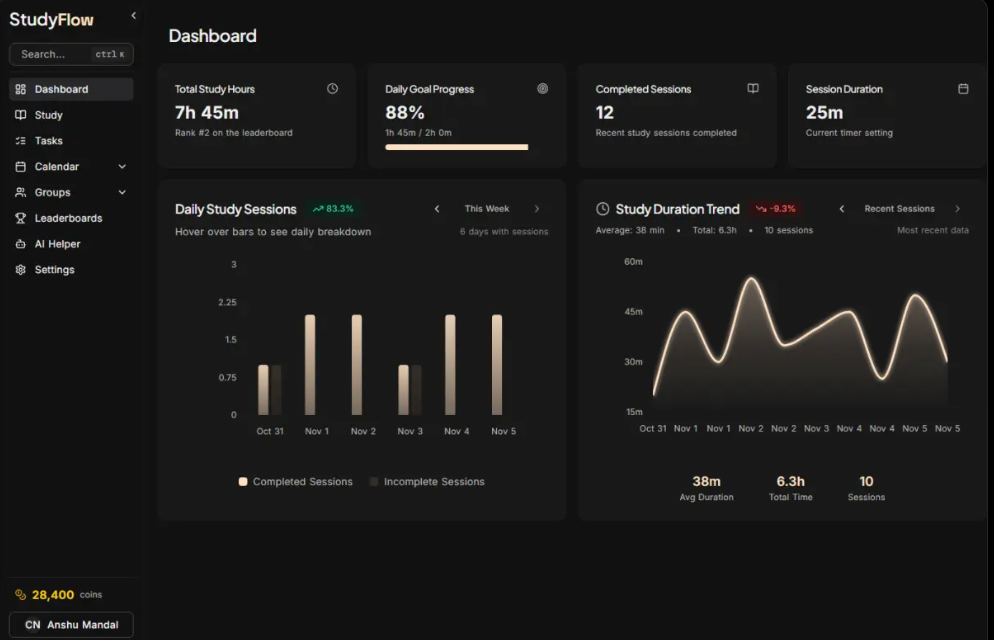Select Dashboard in the sidebar navigation
The image size is (994, 640).
(x=60, y=89)
